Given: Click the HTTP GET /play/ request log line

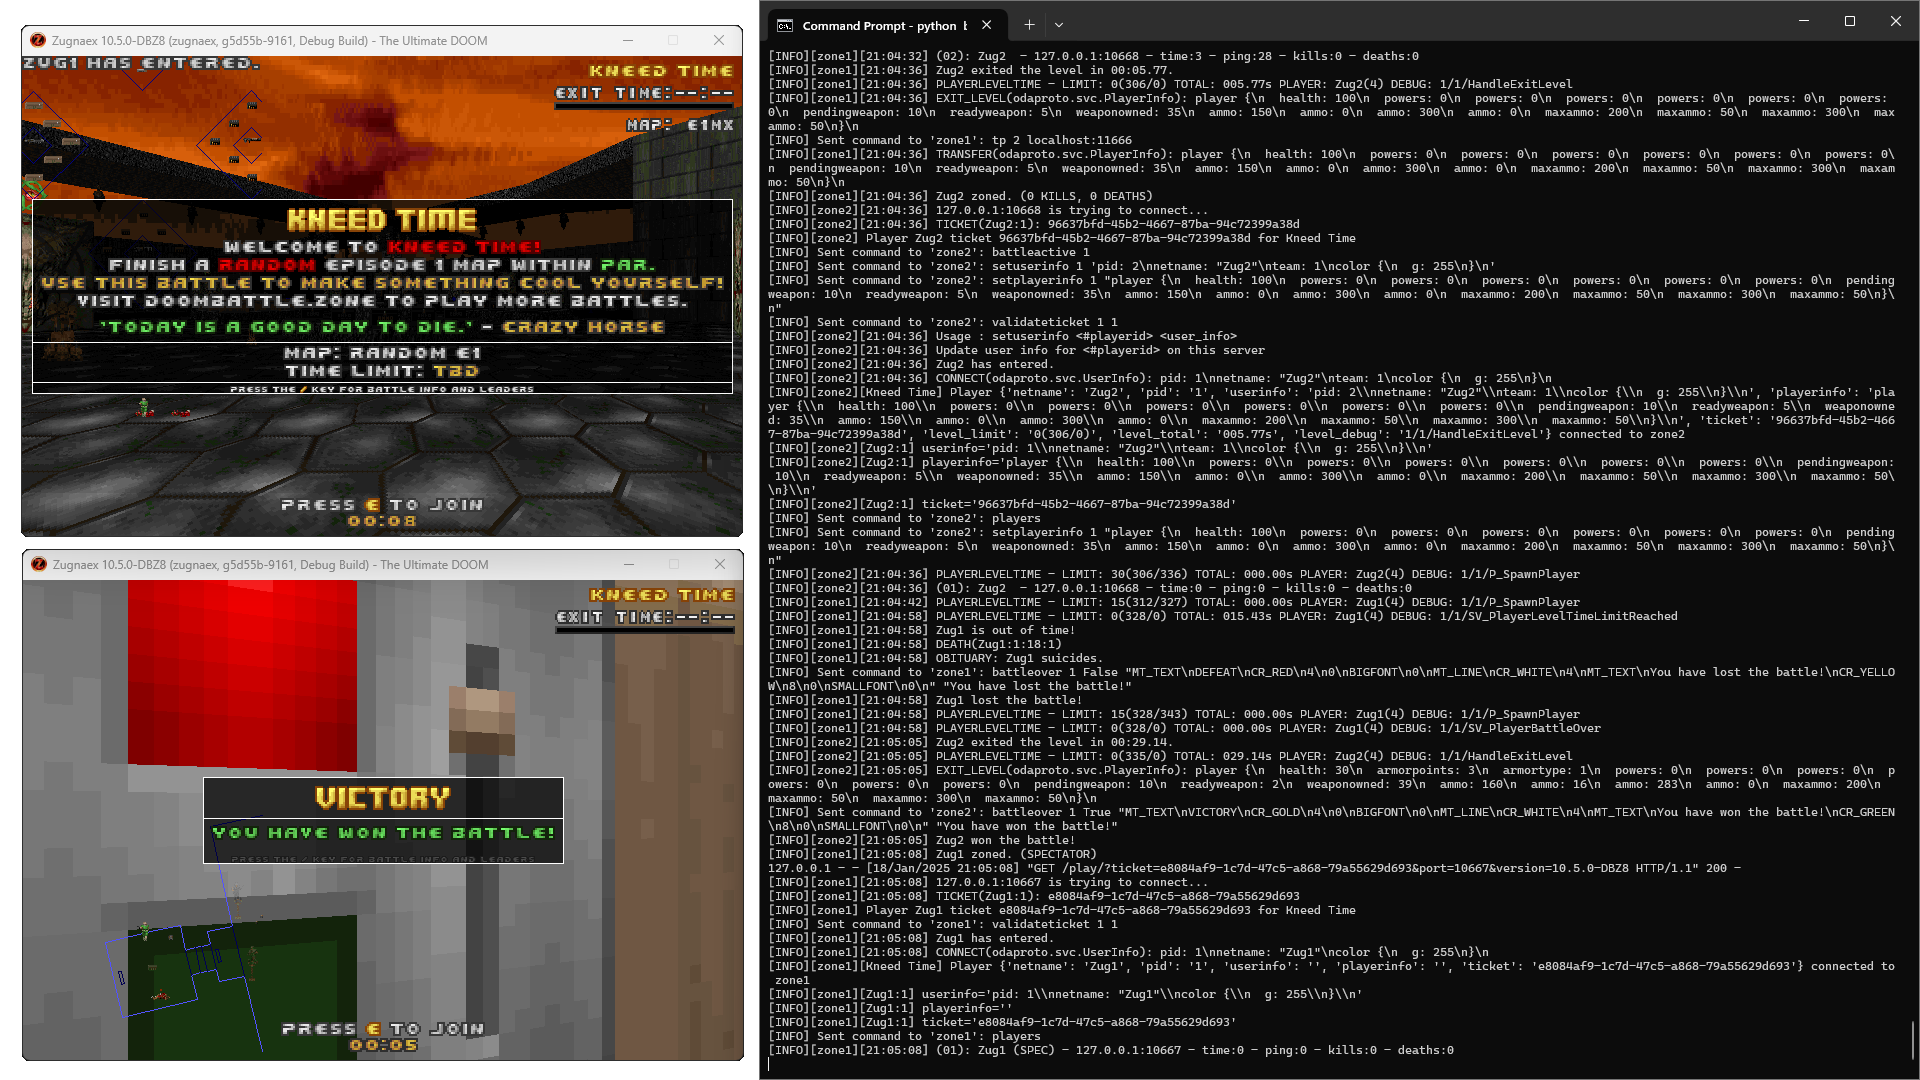Looking at the screenshot, I should (x=1254, y=868).
